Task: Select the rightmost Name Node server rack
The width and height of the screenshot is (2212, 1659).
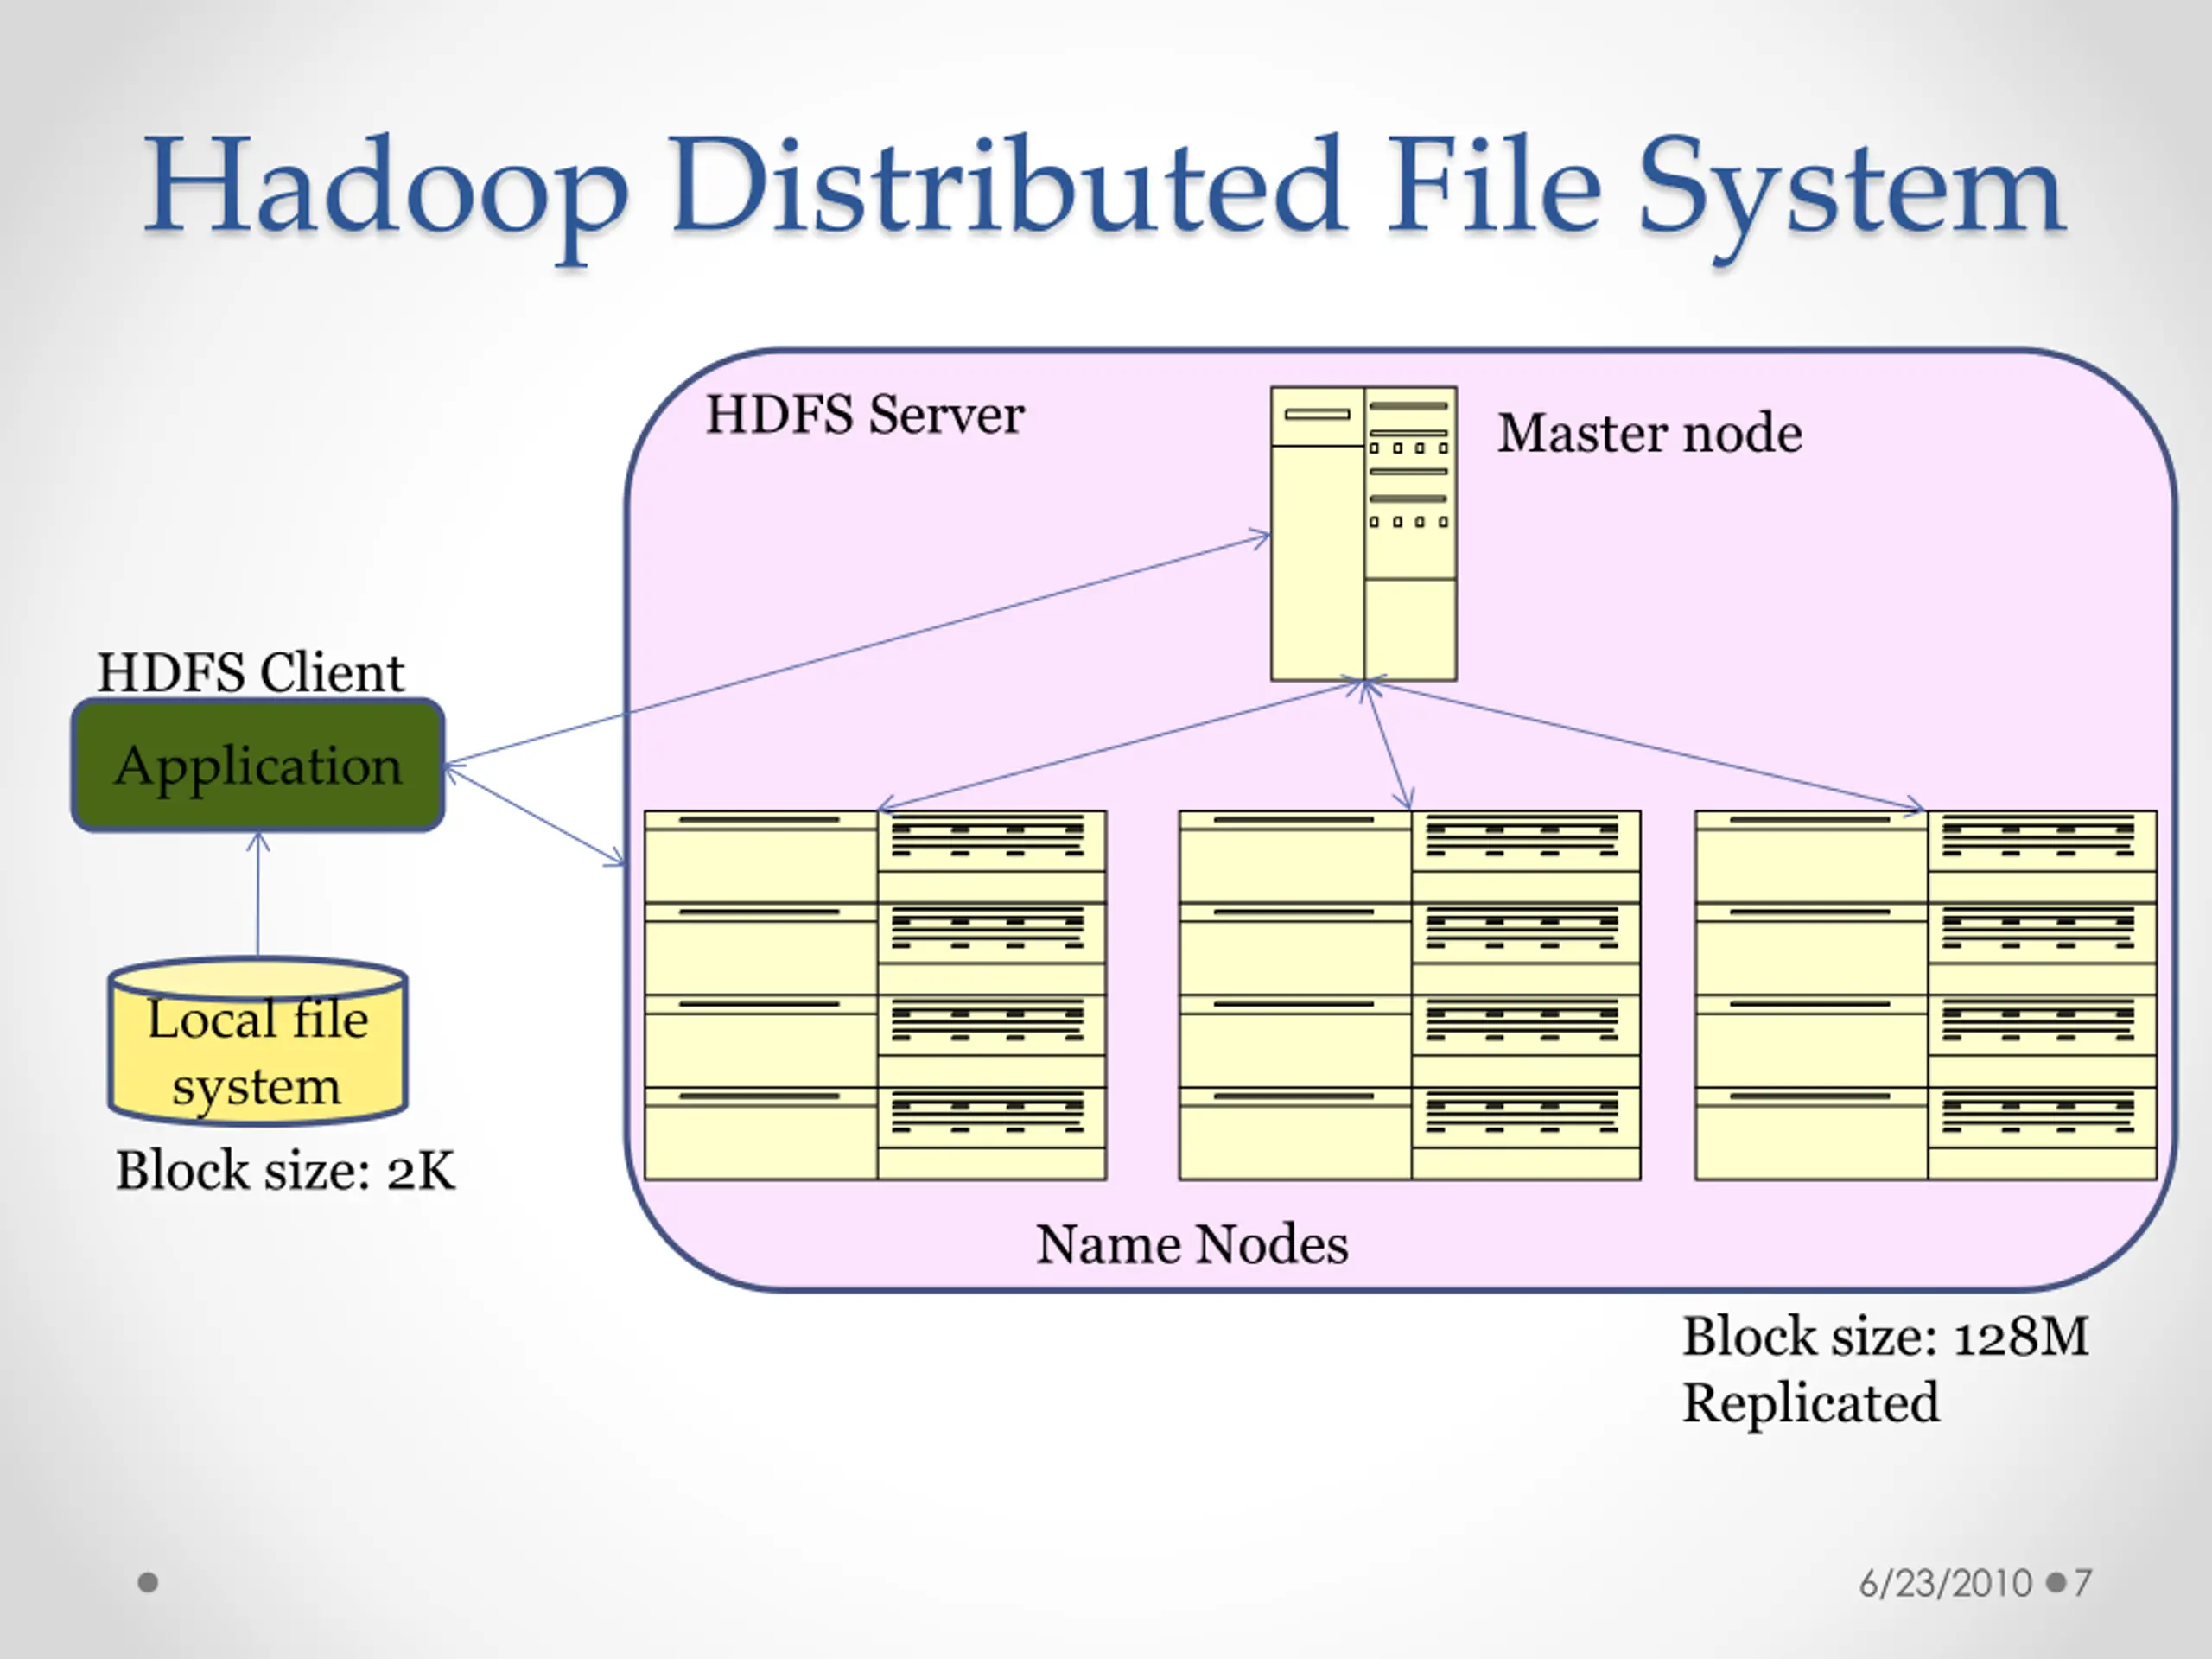Action: [x=1926, y=995]
